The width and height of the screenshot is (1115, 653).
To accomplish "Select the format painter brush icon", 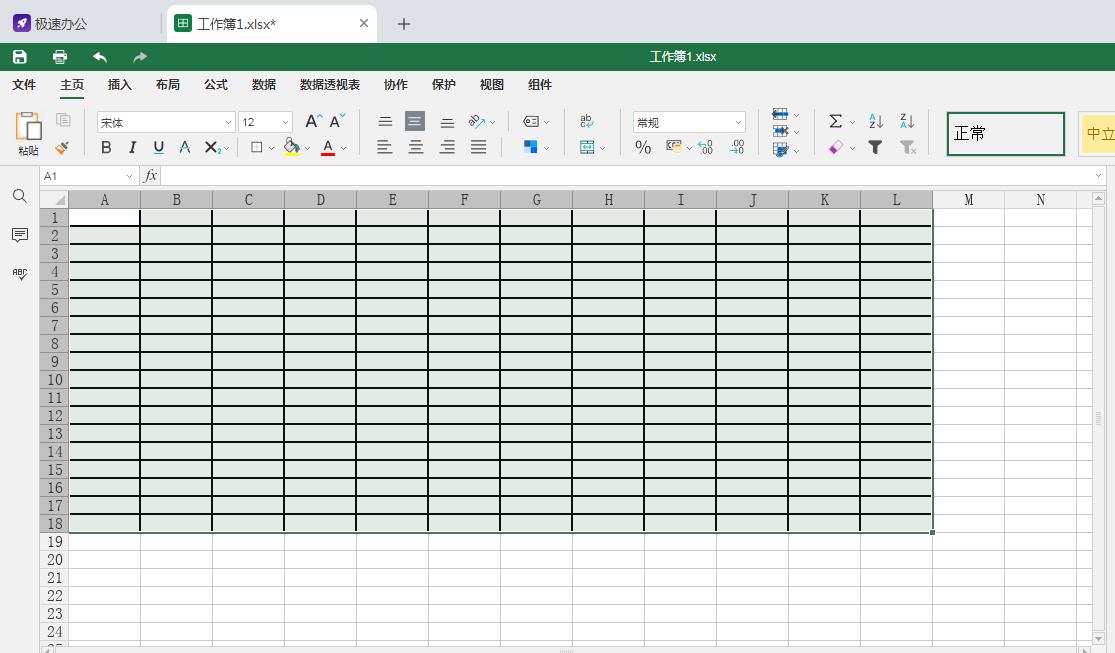I will coord(61,148).
